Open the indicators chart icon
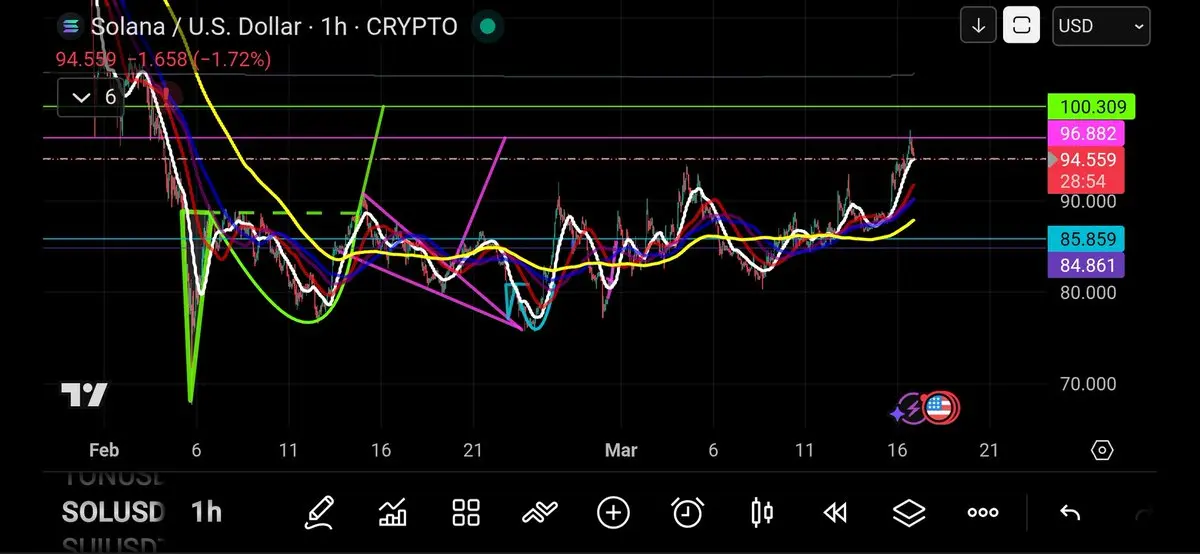 coord(392,513)
